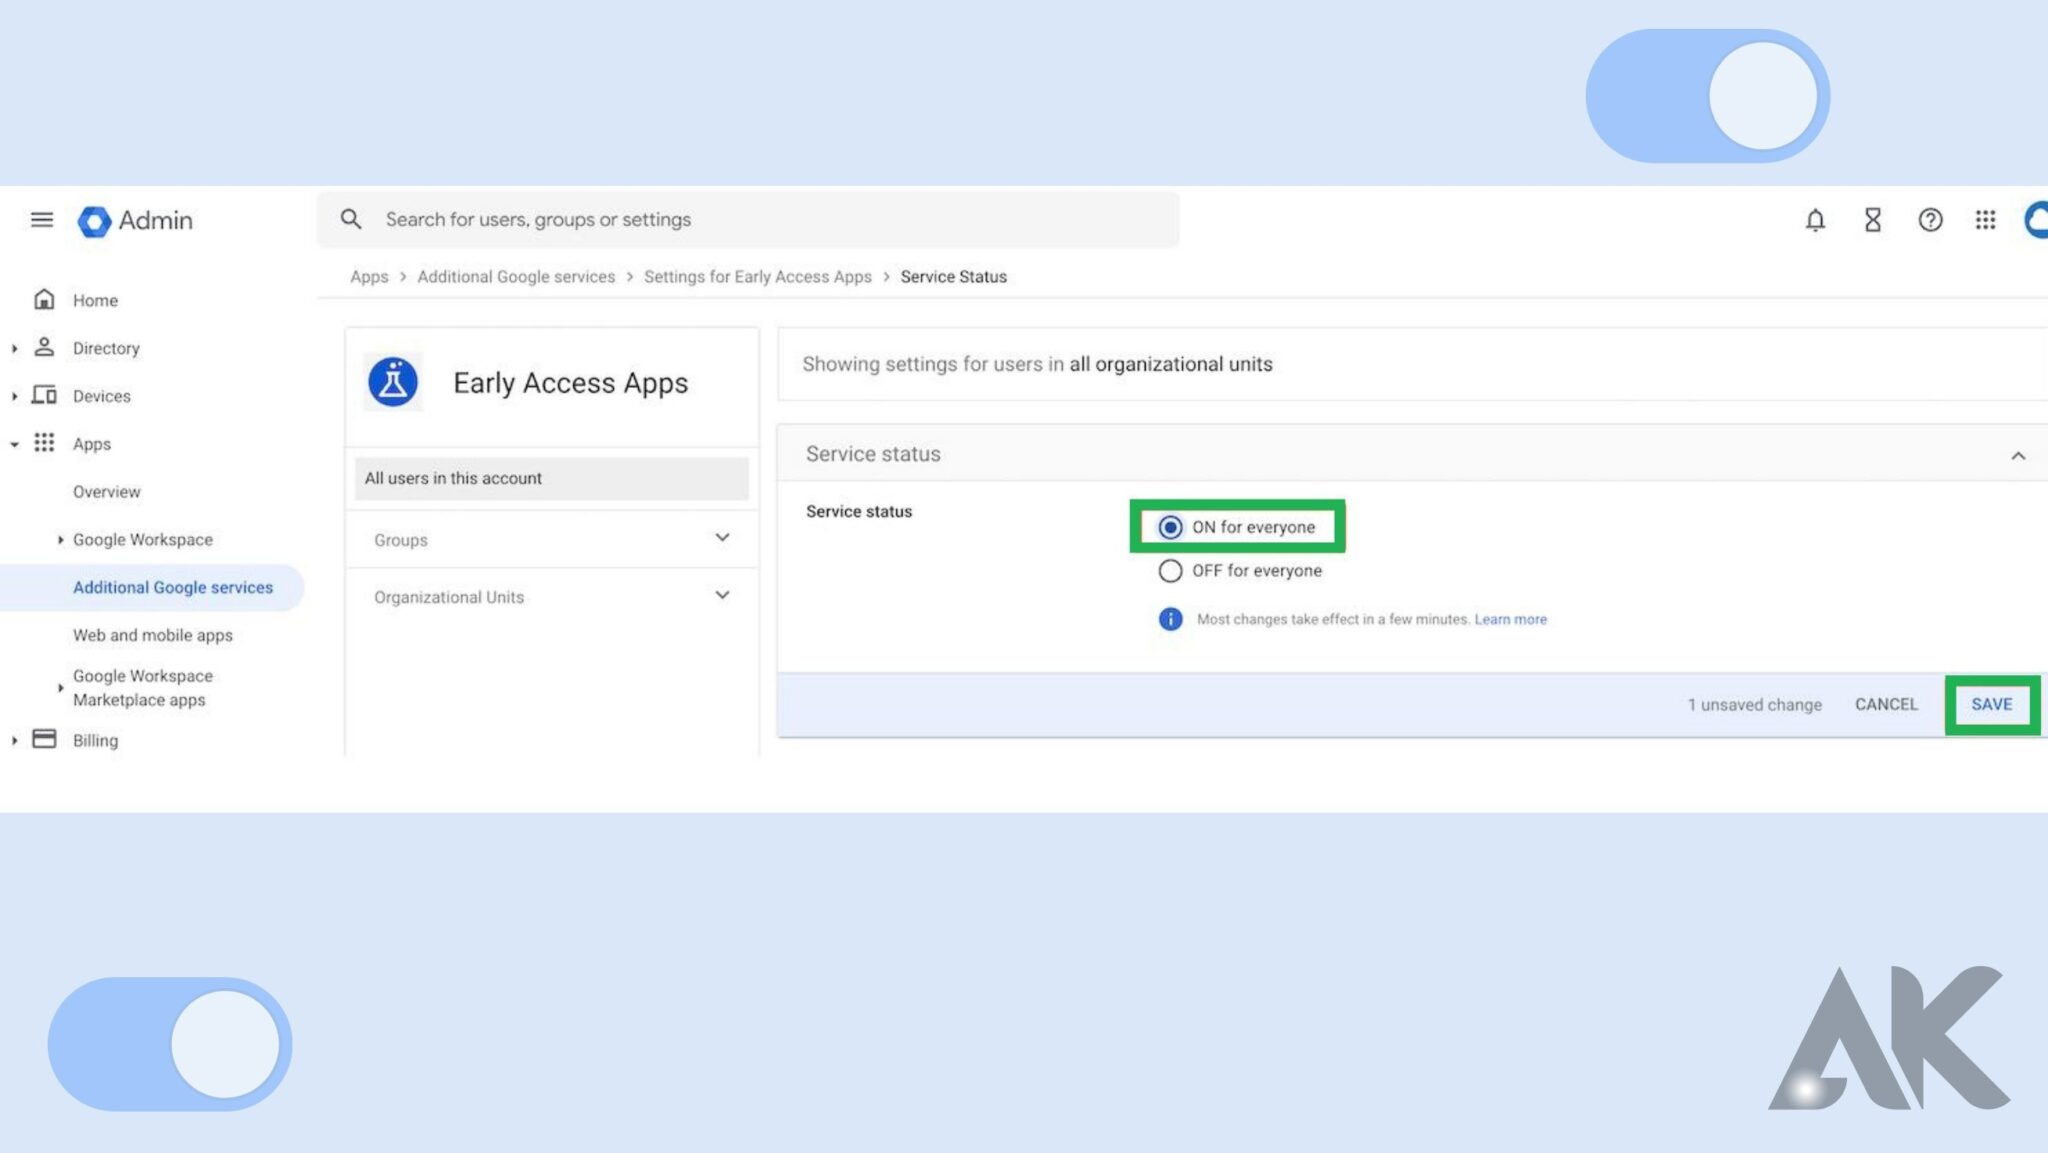This screenshot has width=2048, height=1153.
Task: Click CANCEL to discard the change
Action: point(1885,704)
